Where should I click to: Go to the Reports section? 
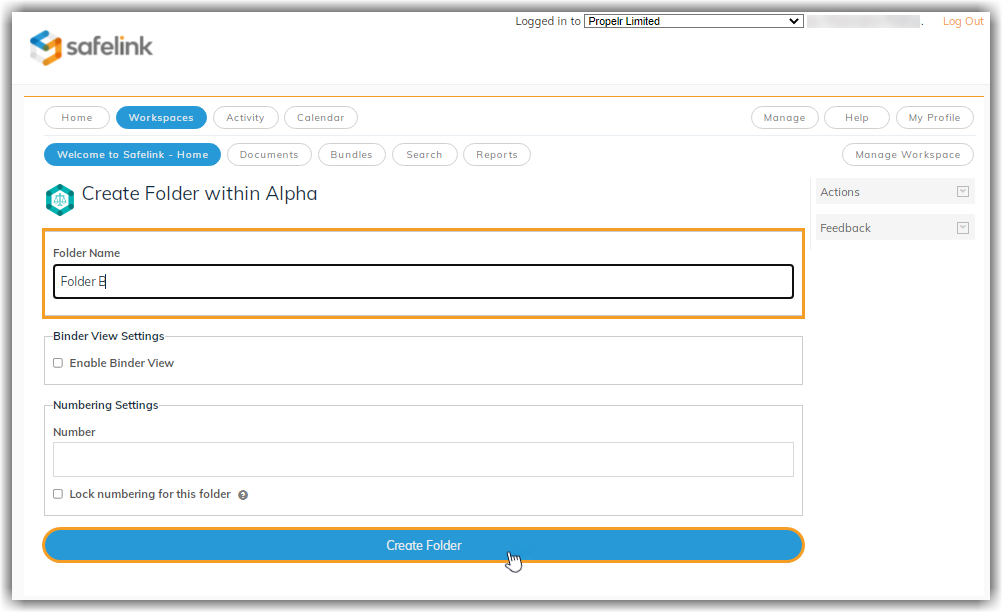(x=496, y=154)
